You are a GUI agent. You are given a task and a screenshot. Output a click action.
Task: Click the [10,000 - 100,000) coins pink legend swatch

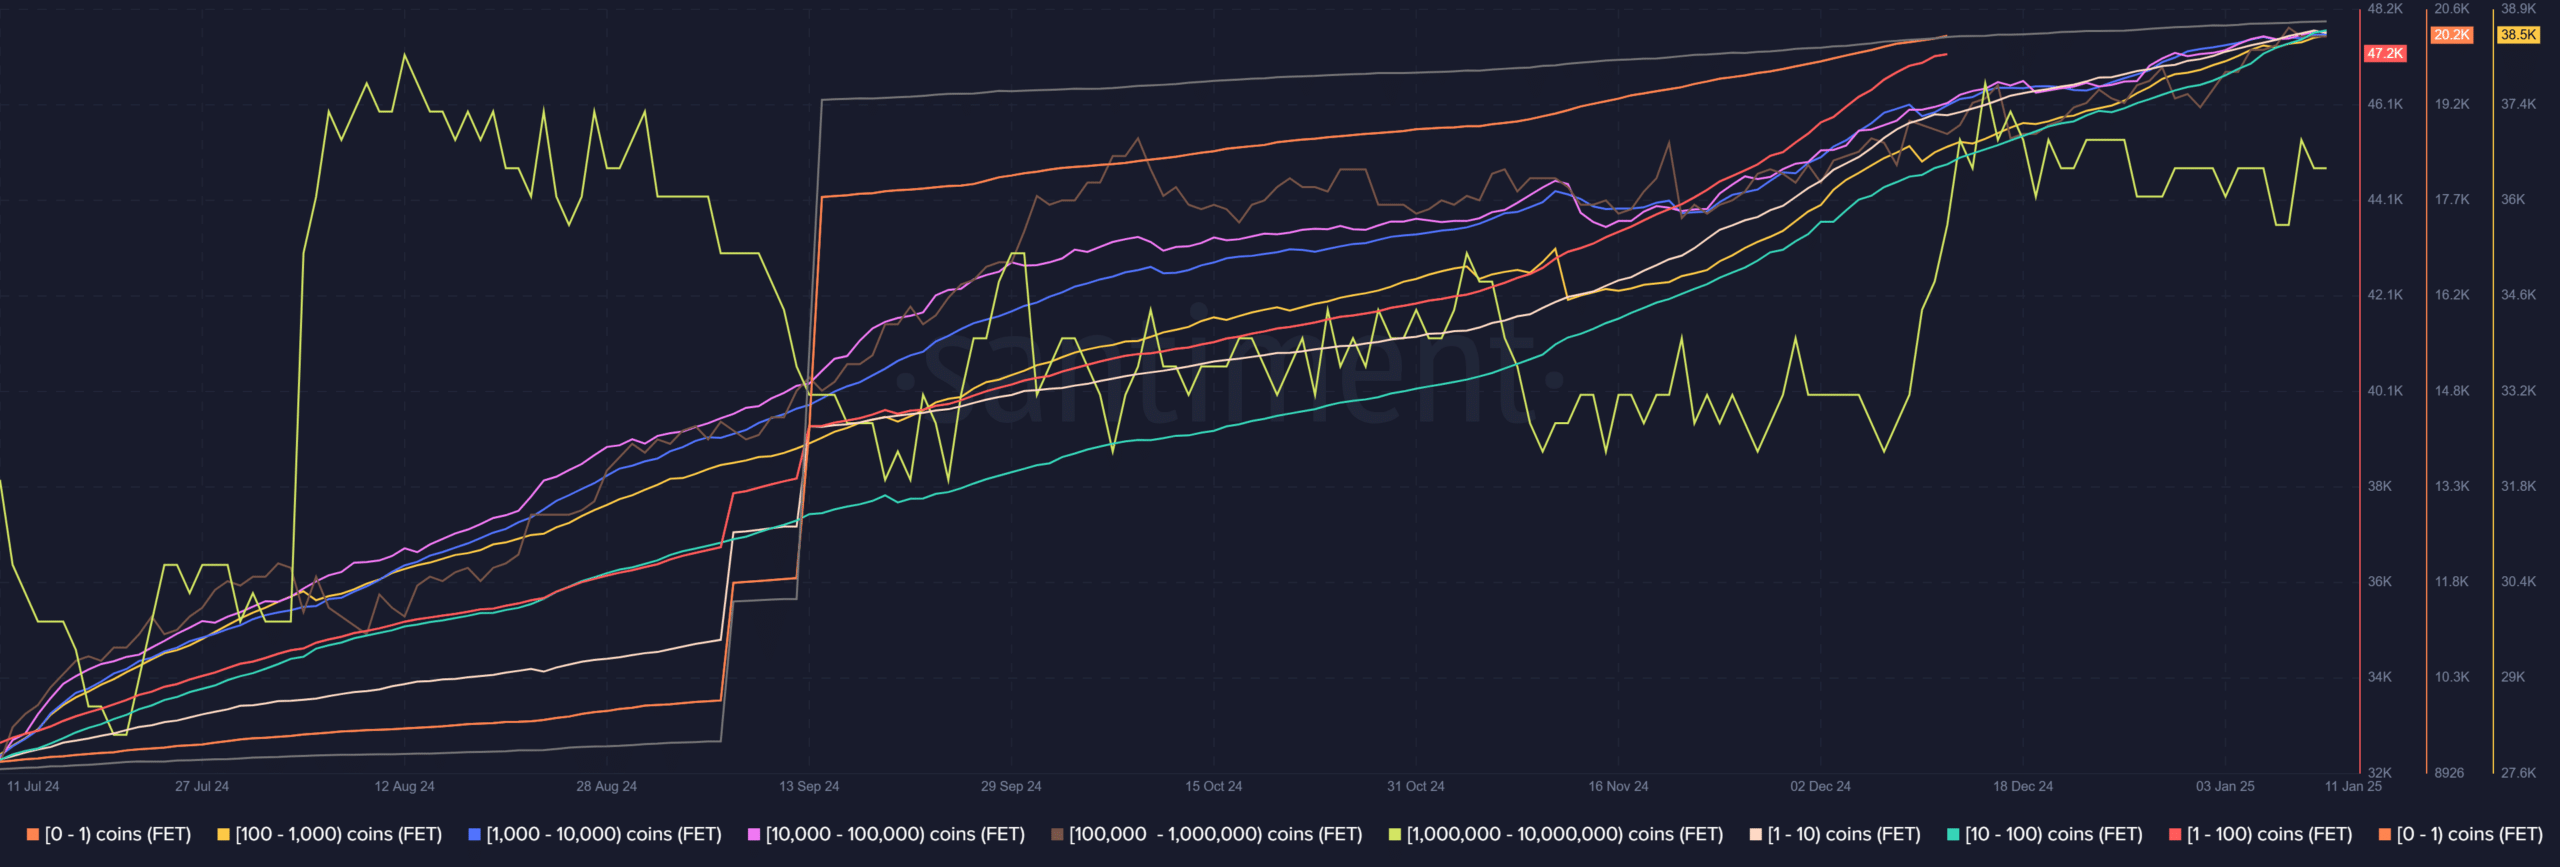[x=754, y=835]
